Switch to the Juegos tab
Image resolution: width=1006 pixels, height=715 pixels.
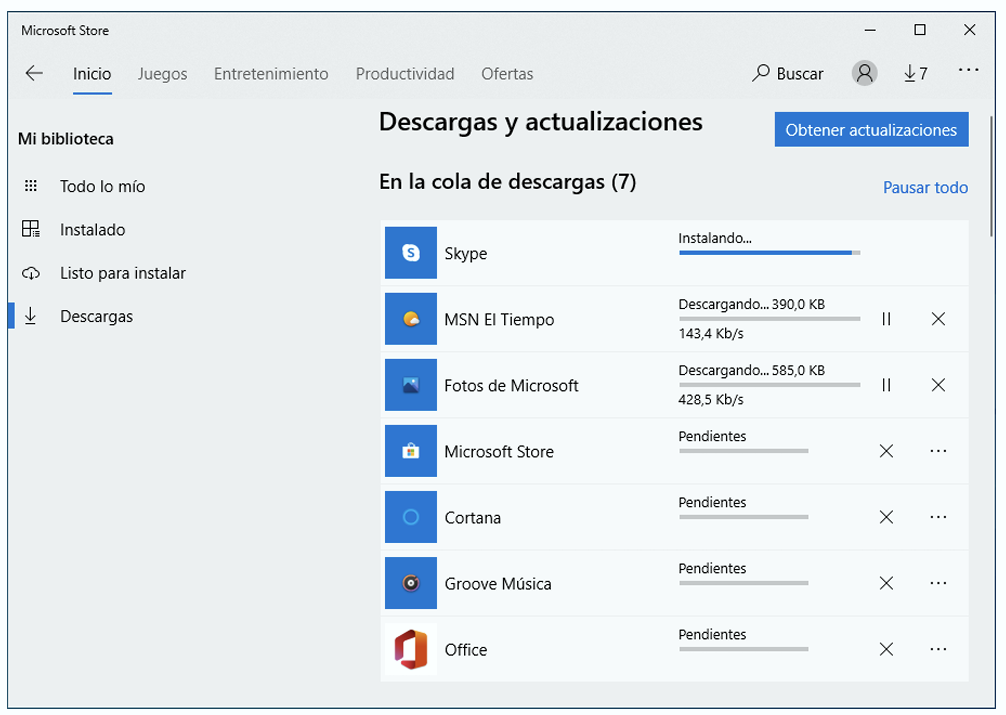(x=162, y=74)
